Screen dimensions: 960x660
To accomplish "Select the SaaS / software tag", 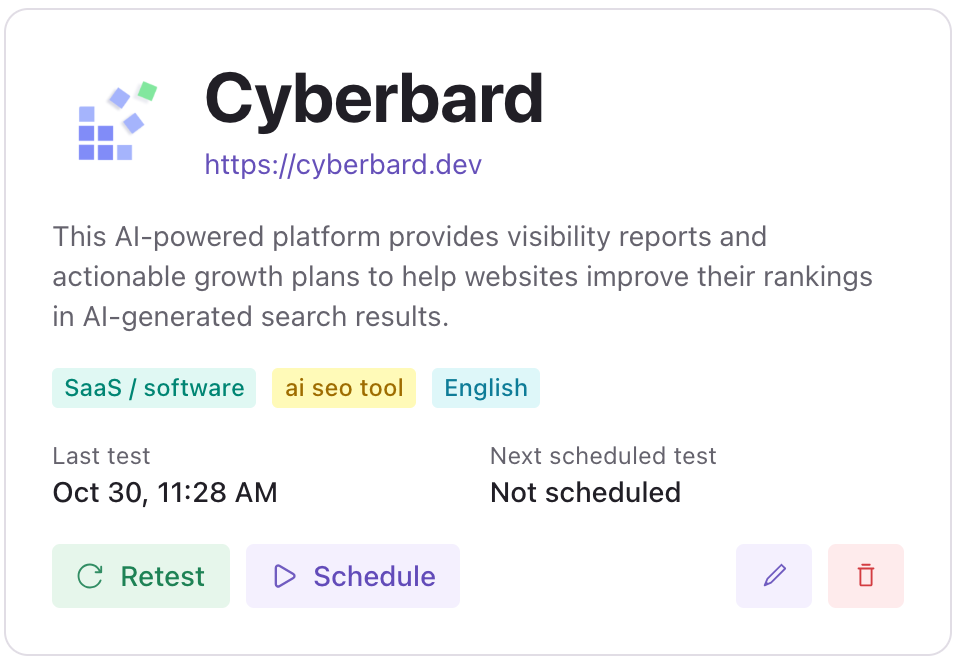I will point(154,388).
